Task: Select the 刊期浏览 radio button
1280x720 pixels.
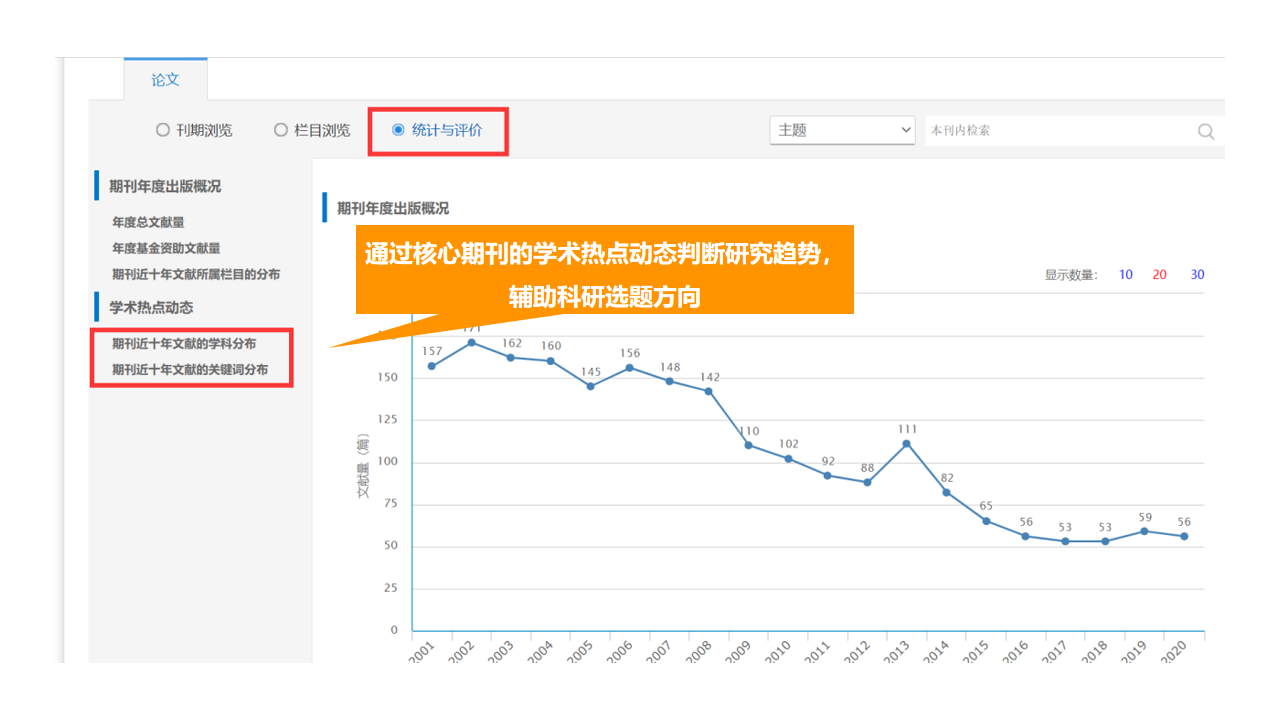Action: [163, 130]
